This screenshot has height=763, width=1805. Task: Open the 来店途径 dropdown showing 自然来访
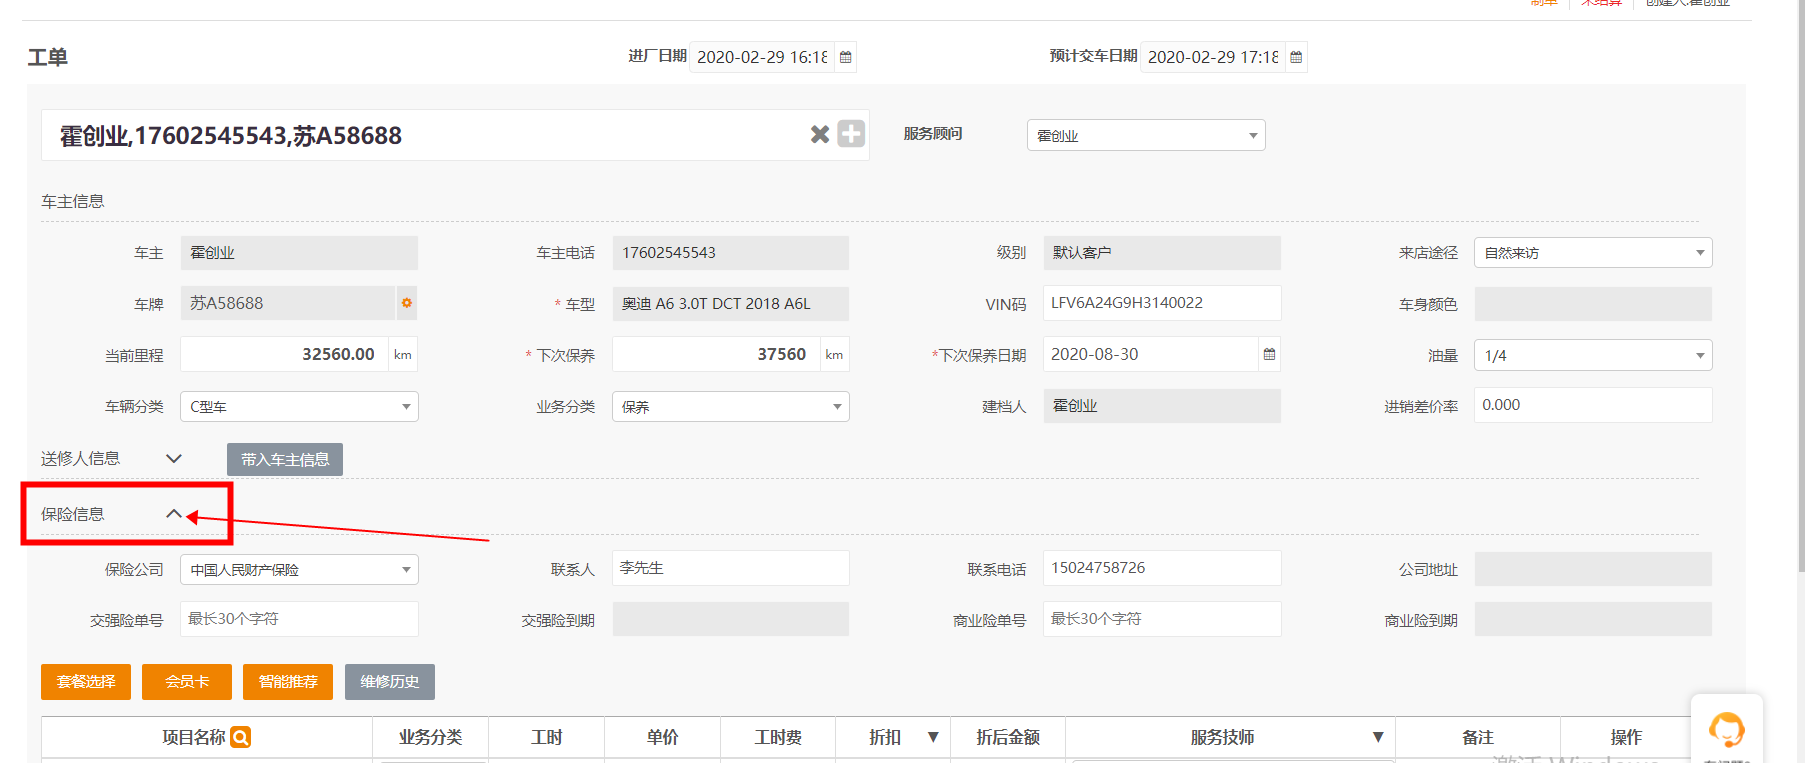(x=1593, y=253)
